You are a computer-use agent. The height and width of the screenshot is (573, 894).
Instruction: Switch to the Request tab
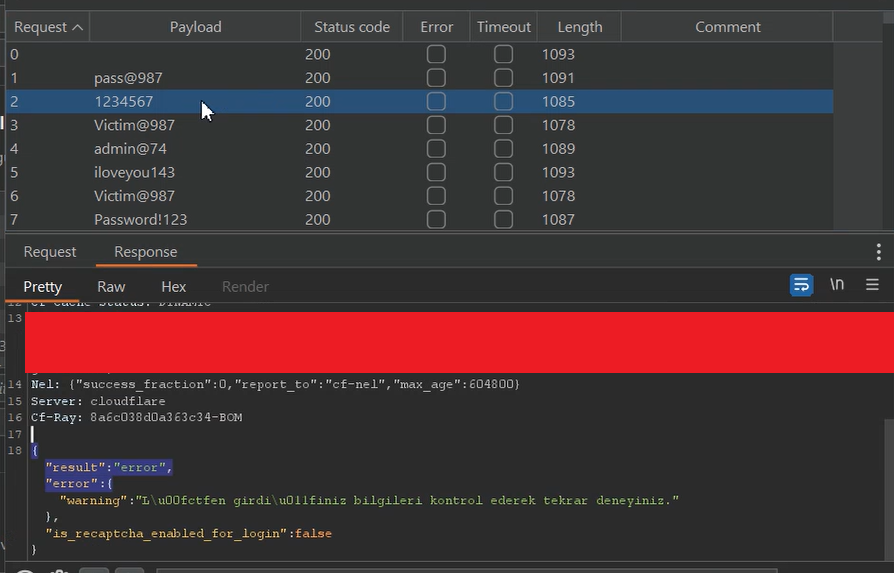50,252
